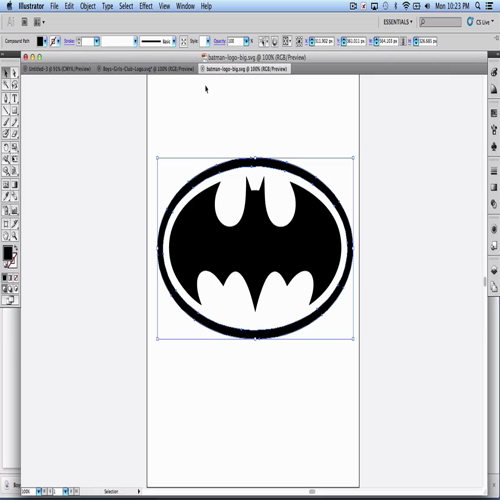Open the File menu

click(x=54, y=6)
